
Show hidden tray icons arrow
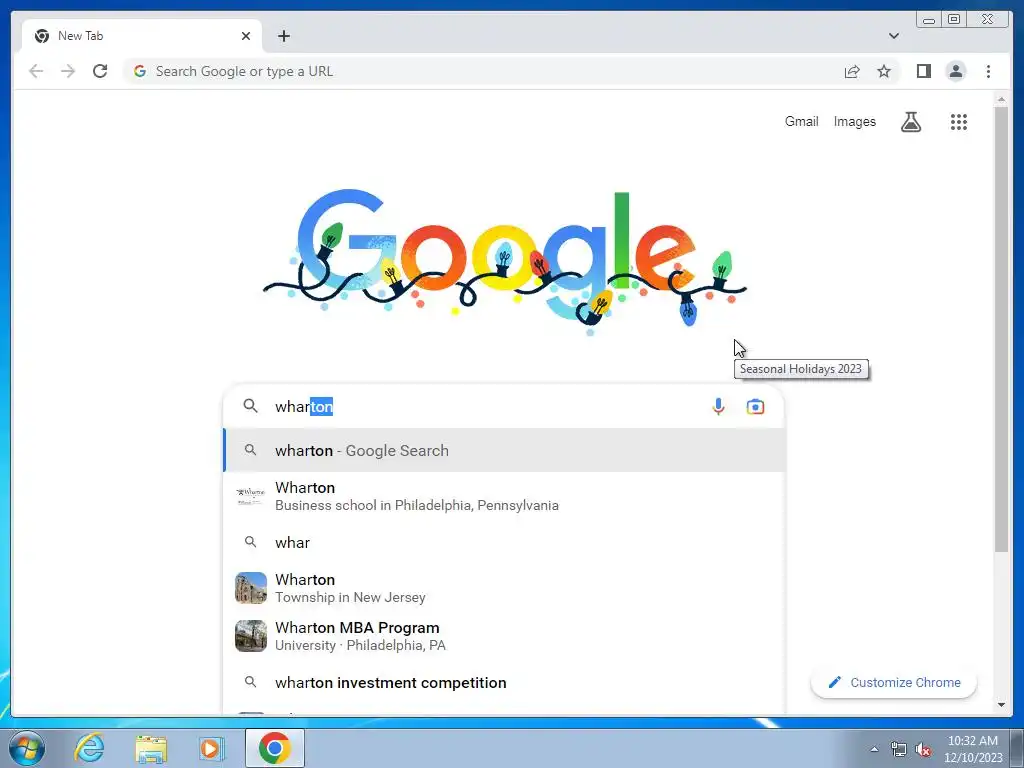pyautogui.click(x=874, y=749)
